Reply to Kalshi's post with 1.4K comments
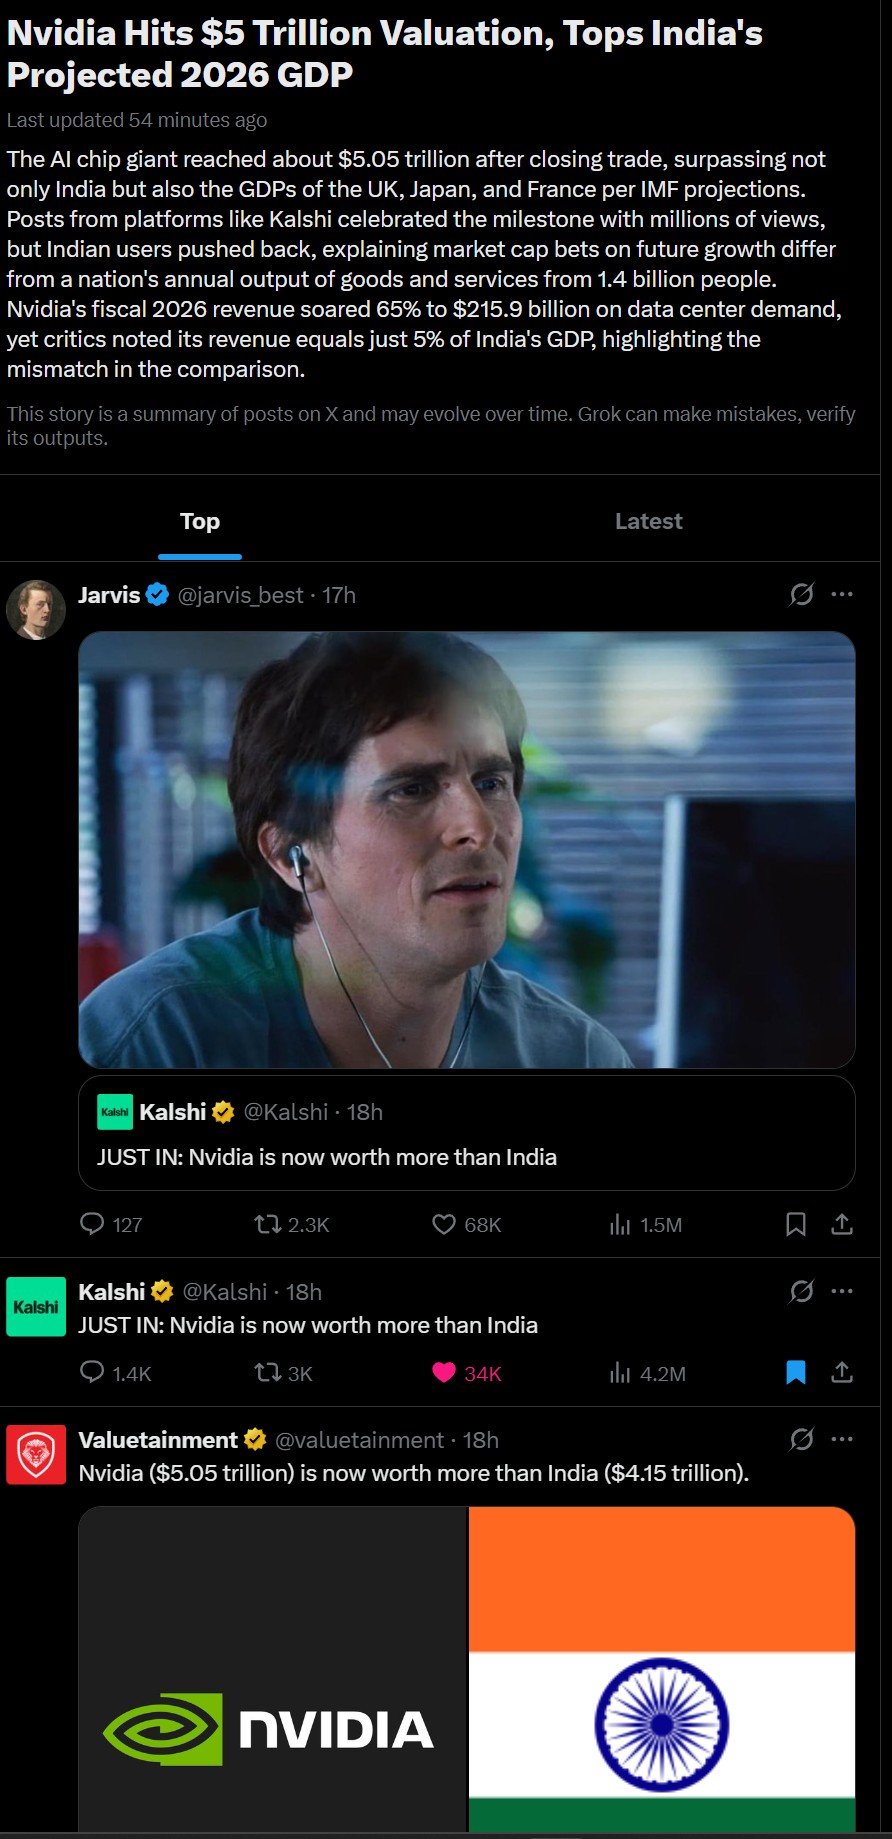The image size is (892, 1839). pos(115,1373)
